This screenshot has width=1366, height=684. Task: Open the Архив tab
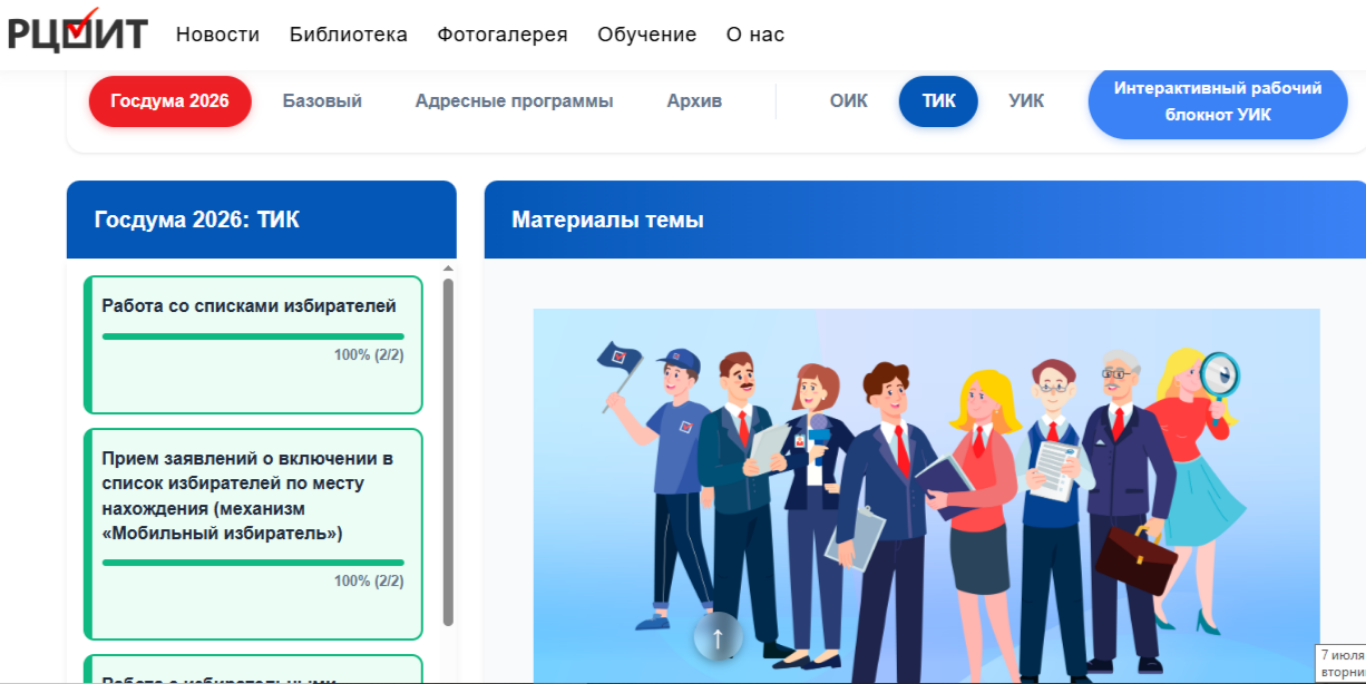pos(694,101)
